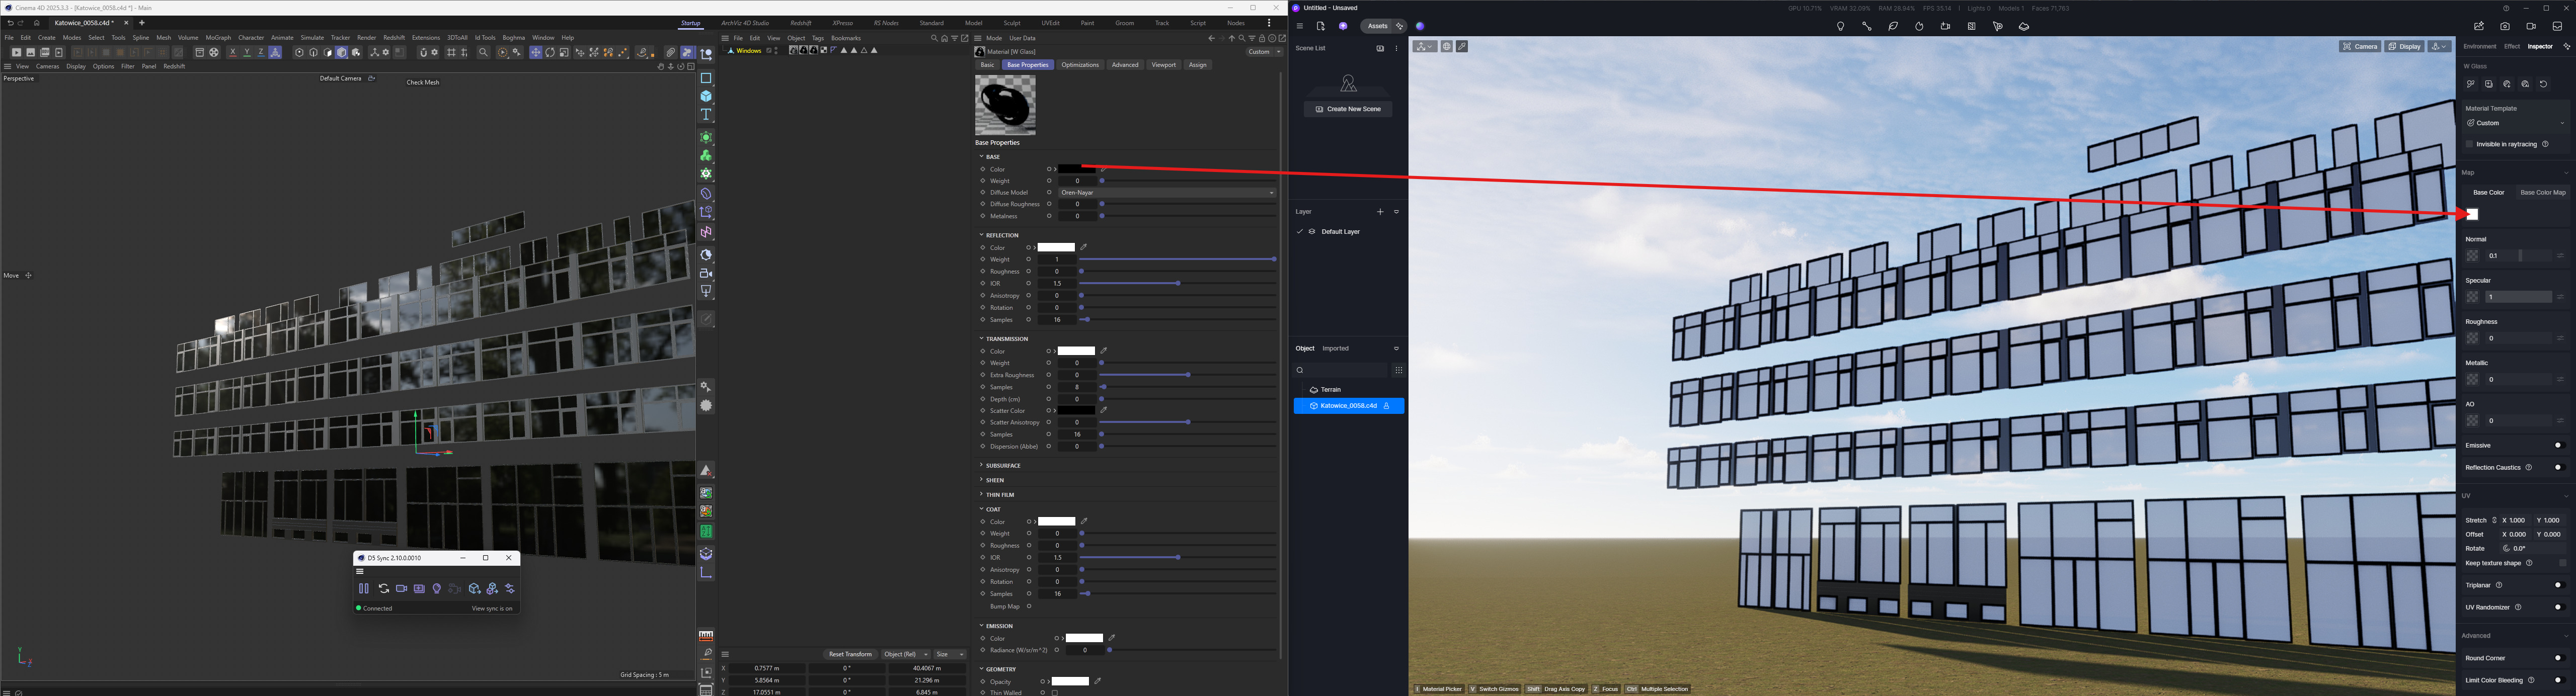Select the Katowice_0058.c4d object in list

click(x=1348, y=406)
